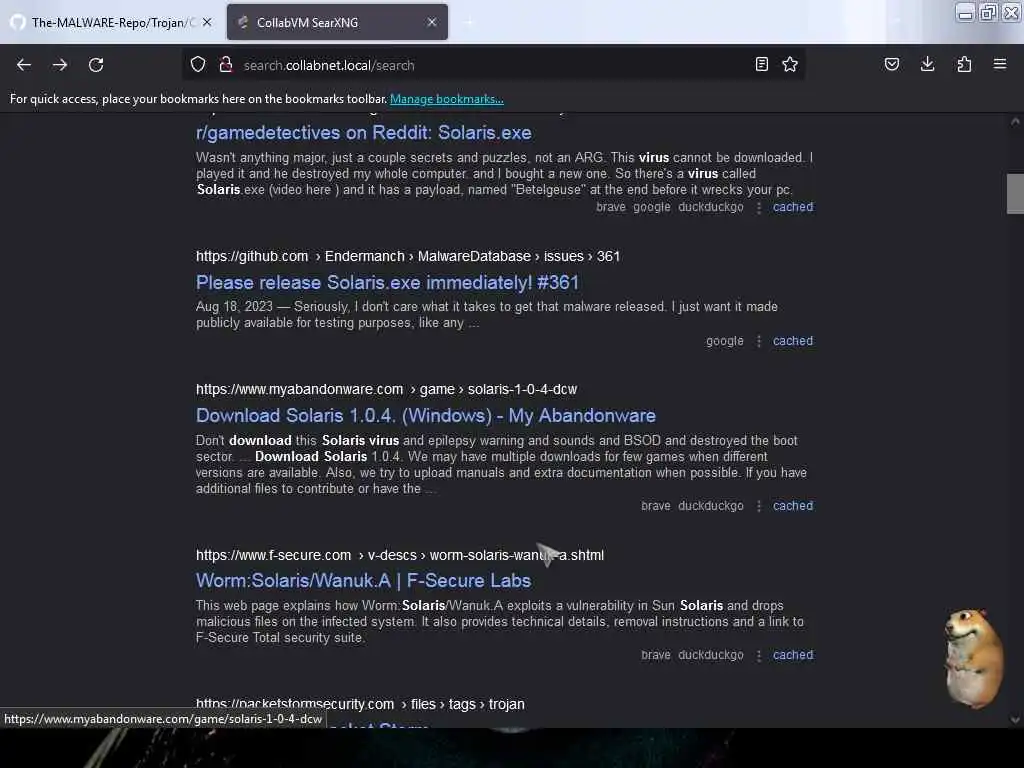The width and height of the screenshot is (1024, 768).
Task: Open Please release Solaris.exe immediately #361
Action: [x=387, y=283]
